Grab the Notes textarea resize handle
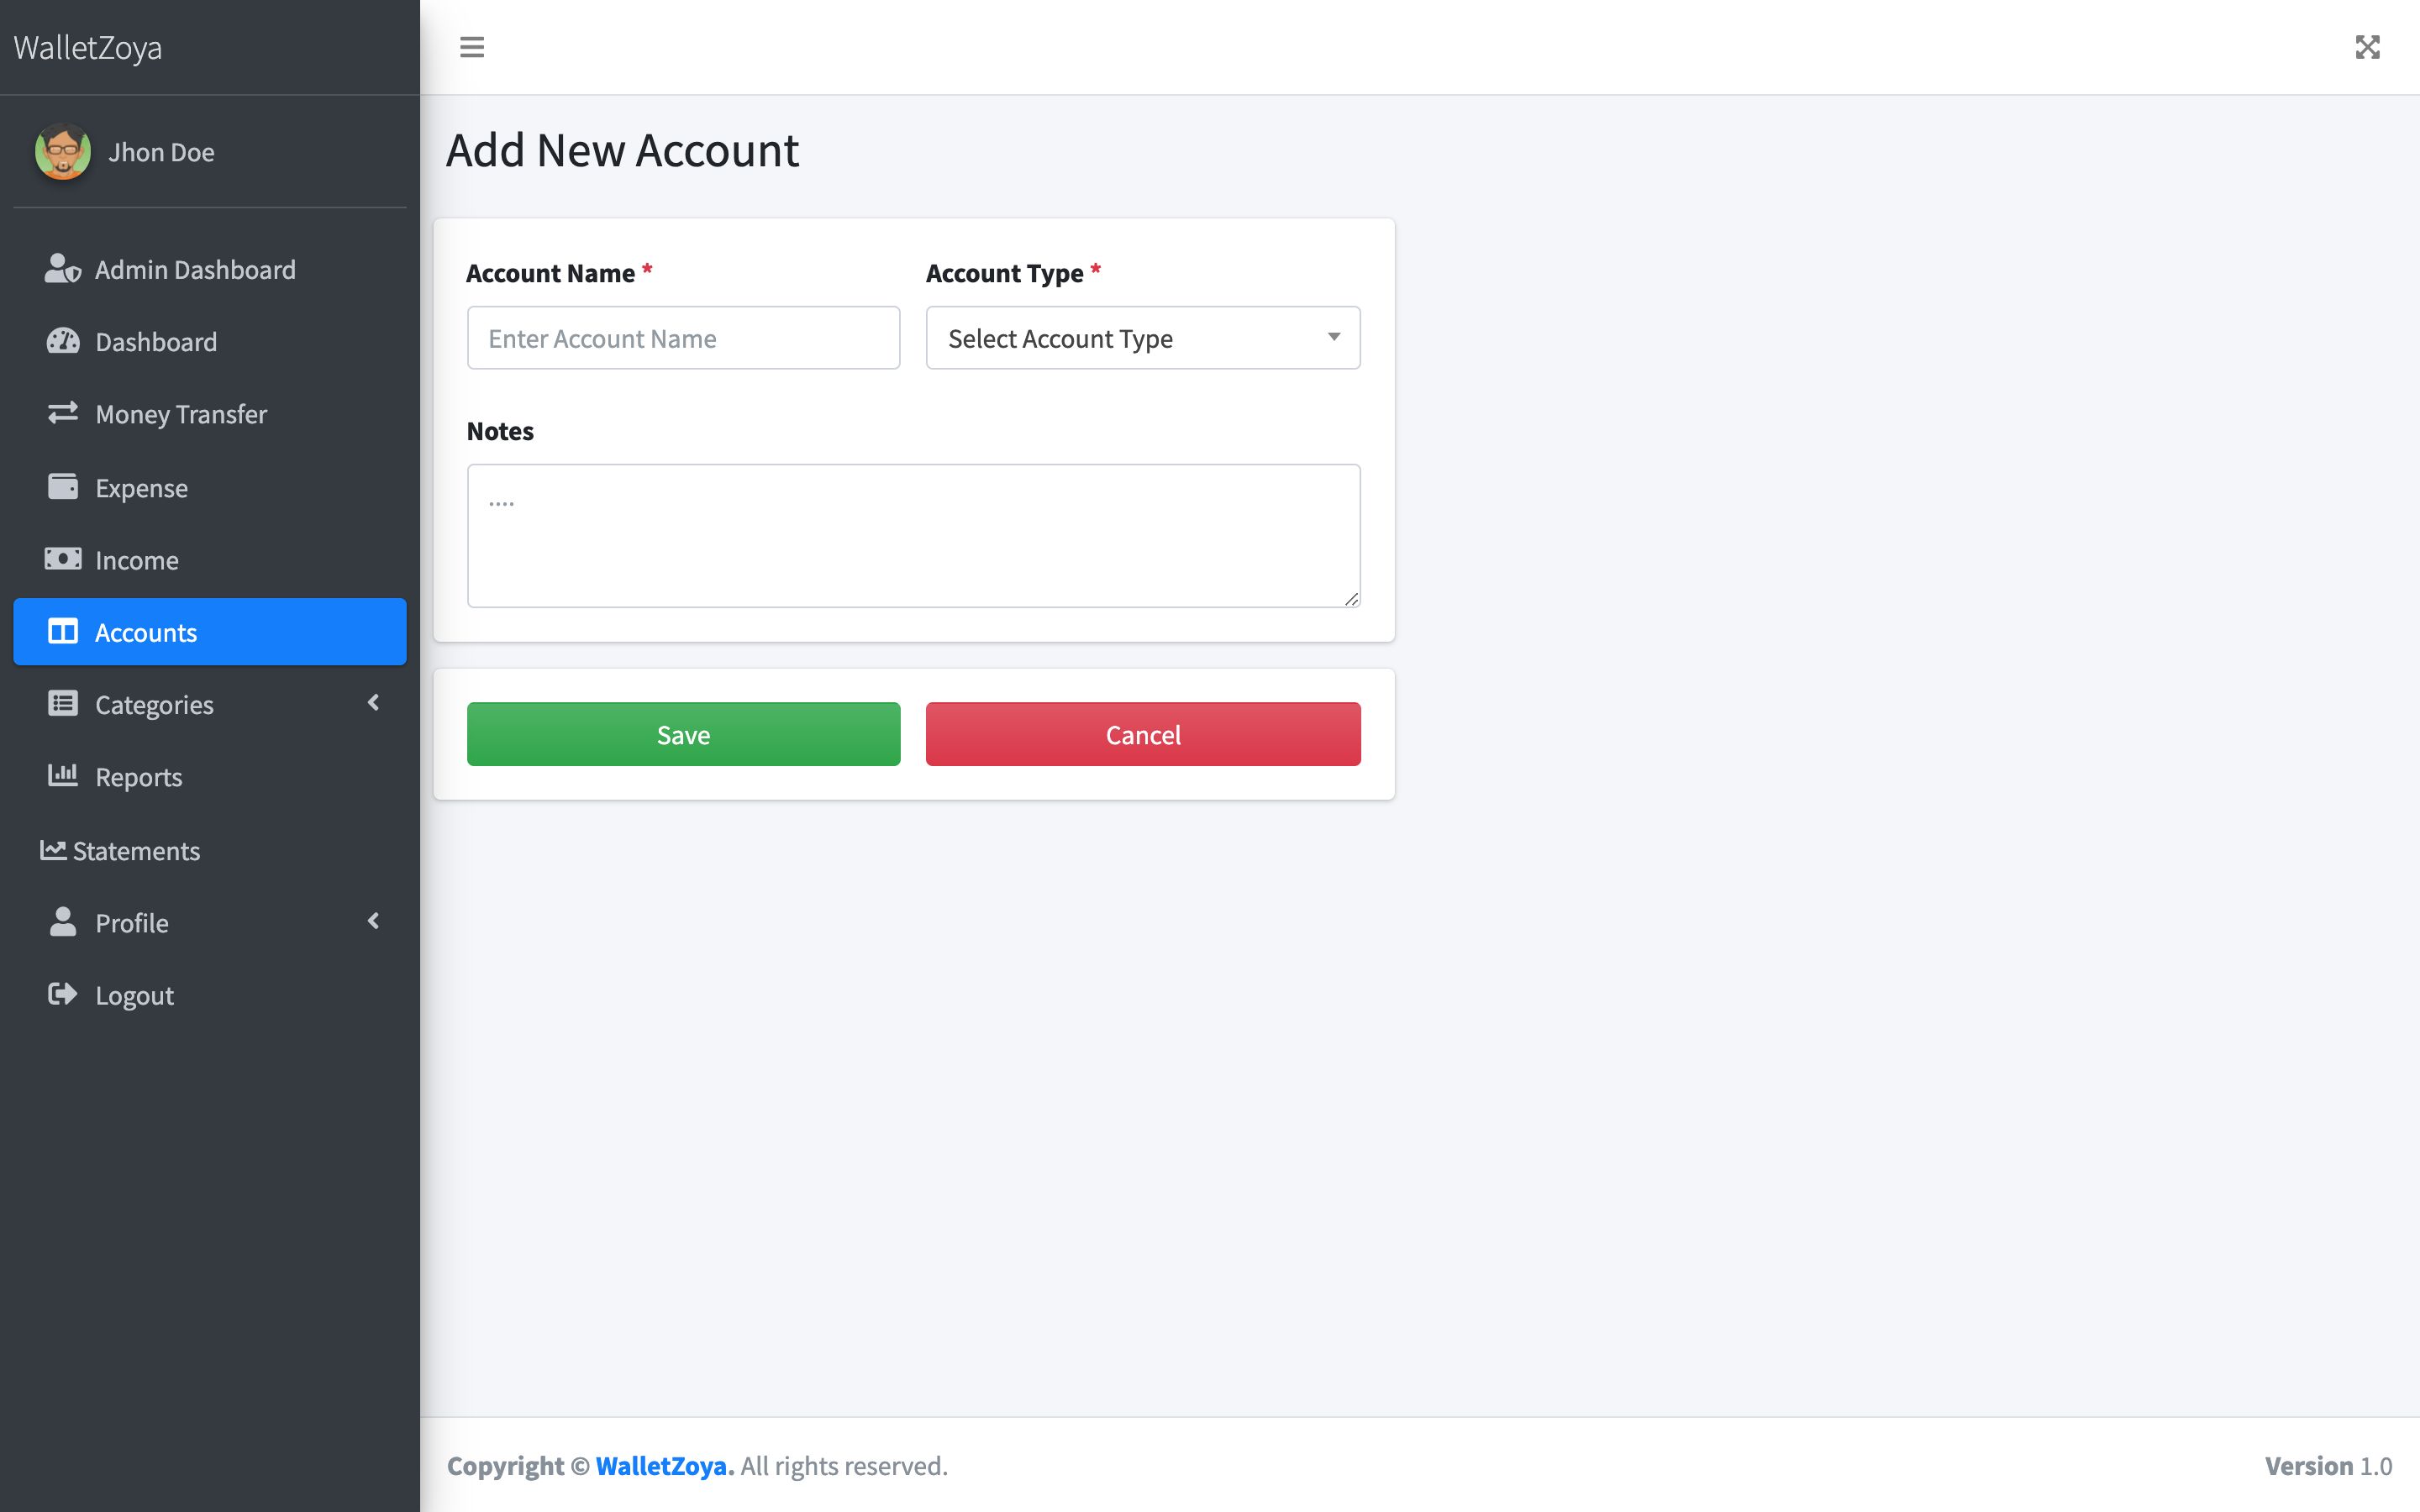The width and height of the screenshot is (2420, 1512). pyautogui.click(x=1351, y=598)
